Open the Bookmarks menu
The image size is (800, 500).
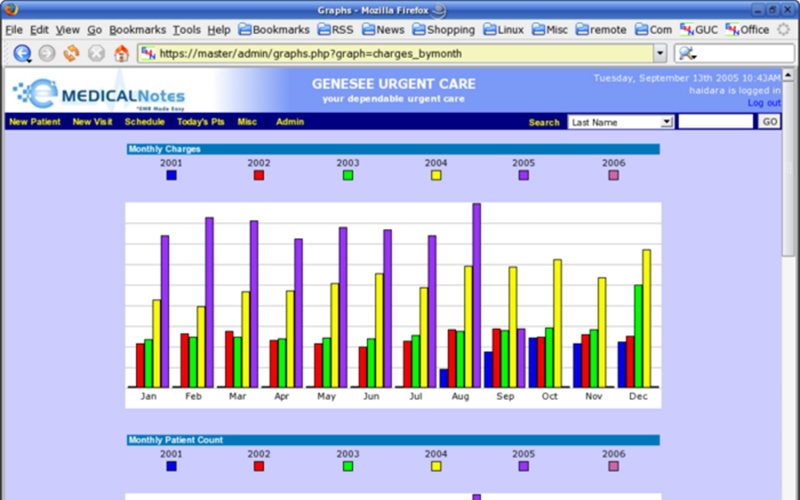[137, 30]
